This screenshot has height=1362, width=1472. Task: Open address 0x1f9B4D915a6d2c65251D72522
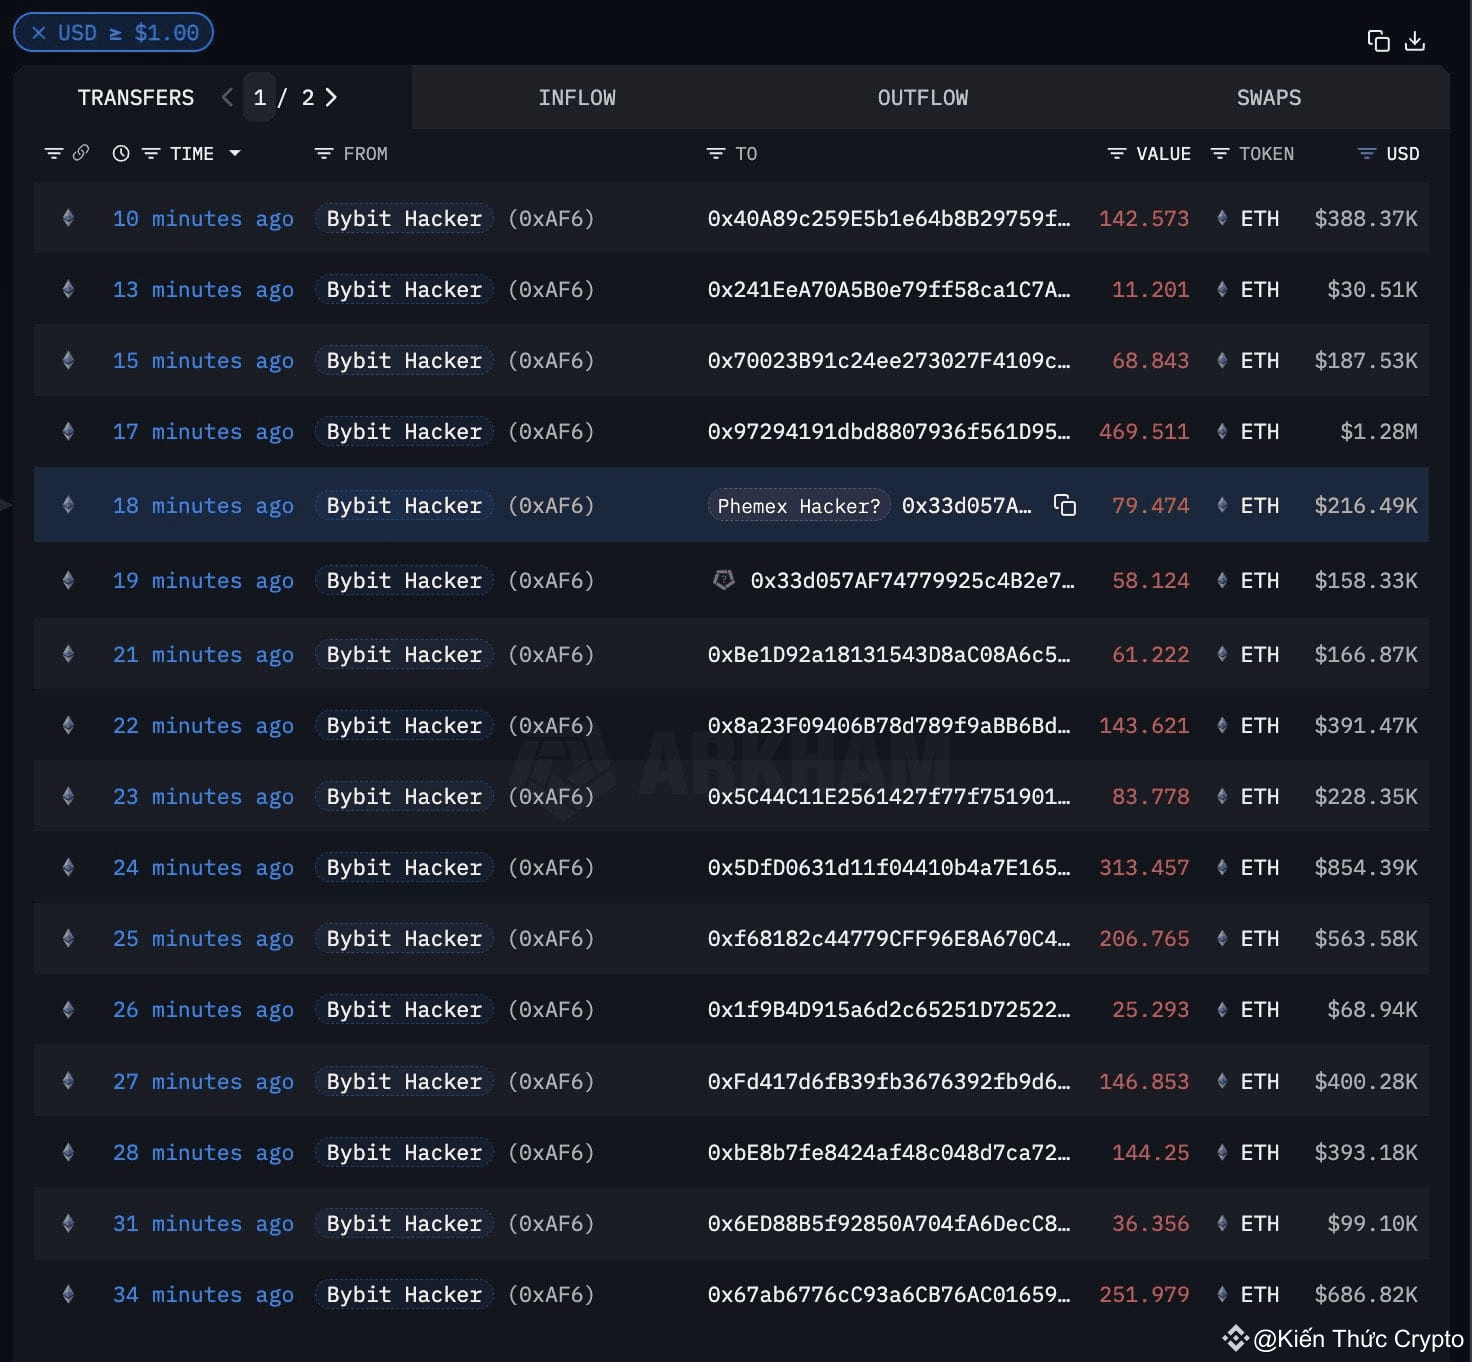(x=888, y=1009)
